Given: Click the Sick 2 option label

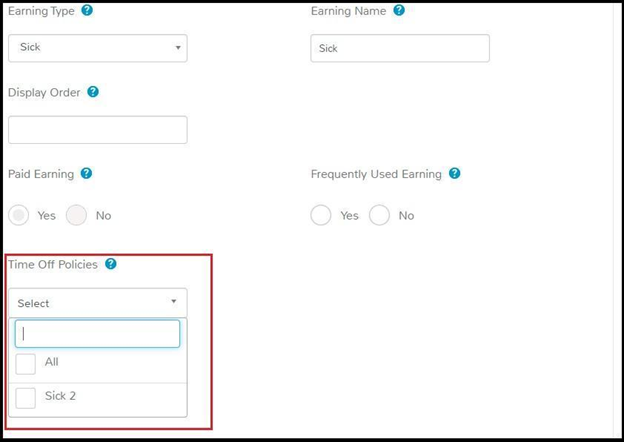Looking at the screenshot, I should [x=60, y=396].
